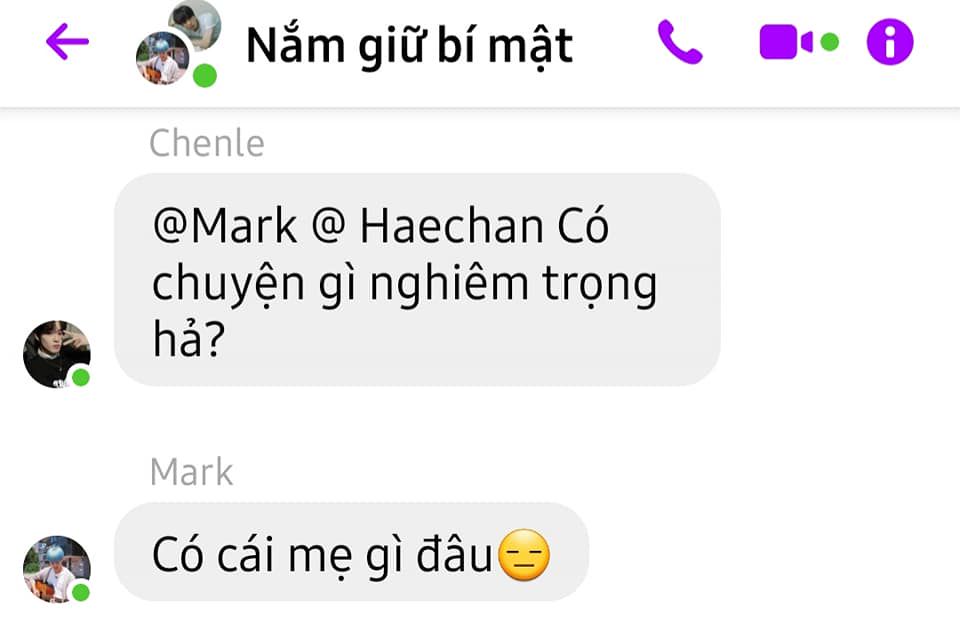Tap the upper photo in group avatar
Viewport: 960px width, 621px height.
point(196,24)
